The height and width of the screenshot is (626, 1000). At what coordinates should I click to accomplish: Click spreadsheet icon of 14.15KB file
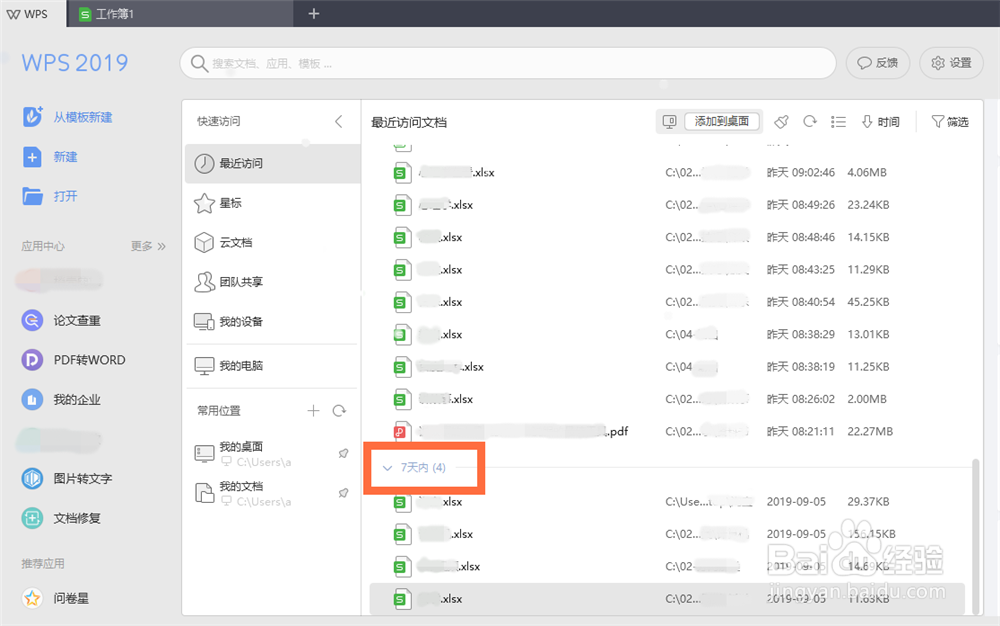[401, 238]
